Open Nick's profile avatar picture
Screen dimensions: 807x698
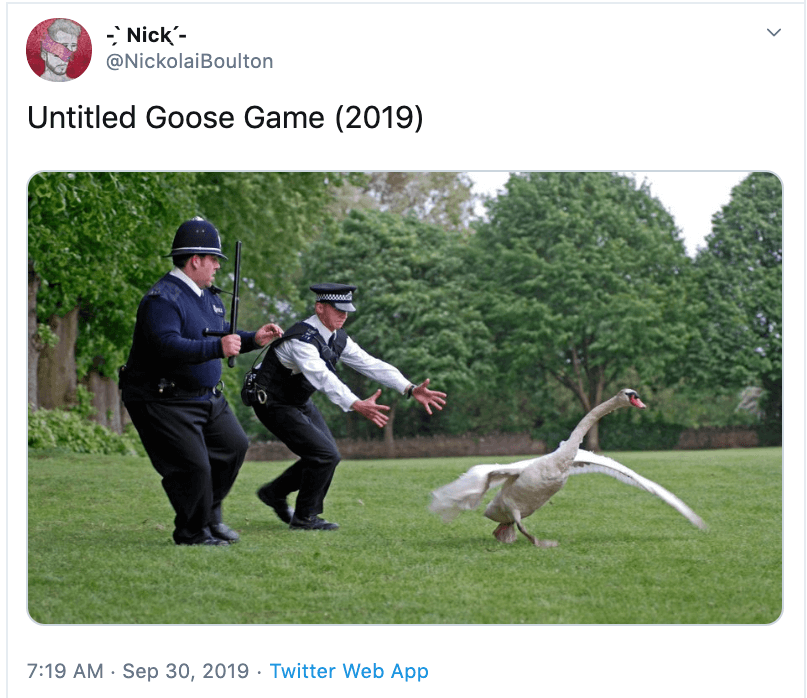pyautogui.click(x=59, y=50)
